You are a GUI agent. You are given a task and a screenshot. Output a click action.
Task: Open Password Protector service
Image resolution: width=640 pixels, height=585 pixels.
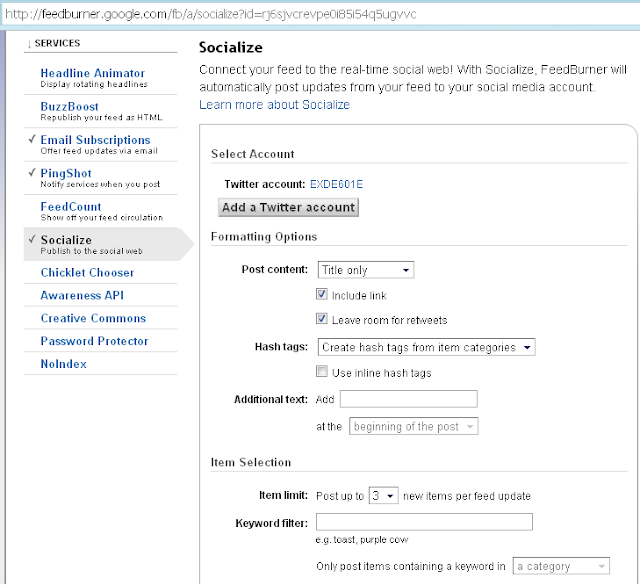pyautogui.click(x=94, y=341)
